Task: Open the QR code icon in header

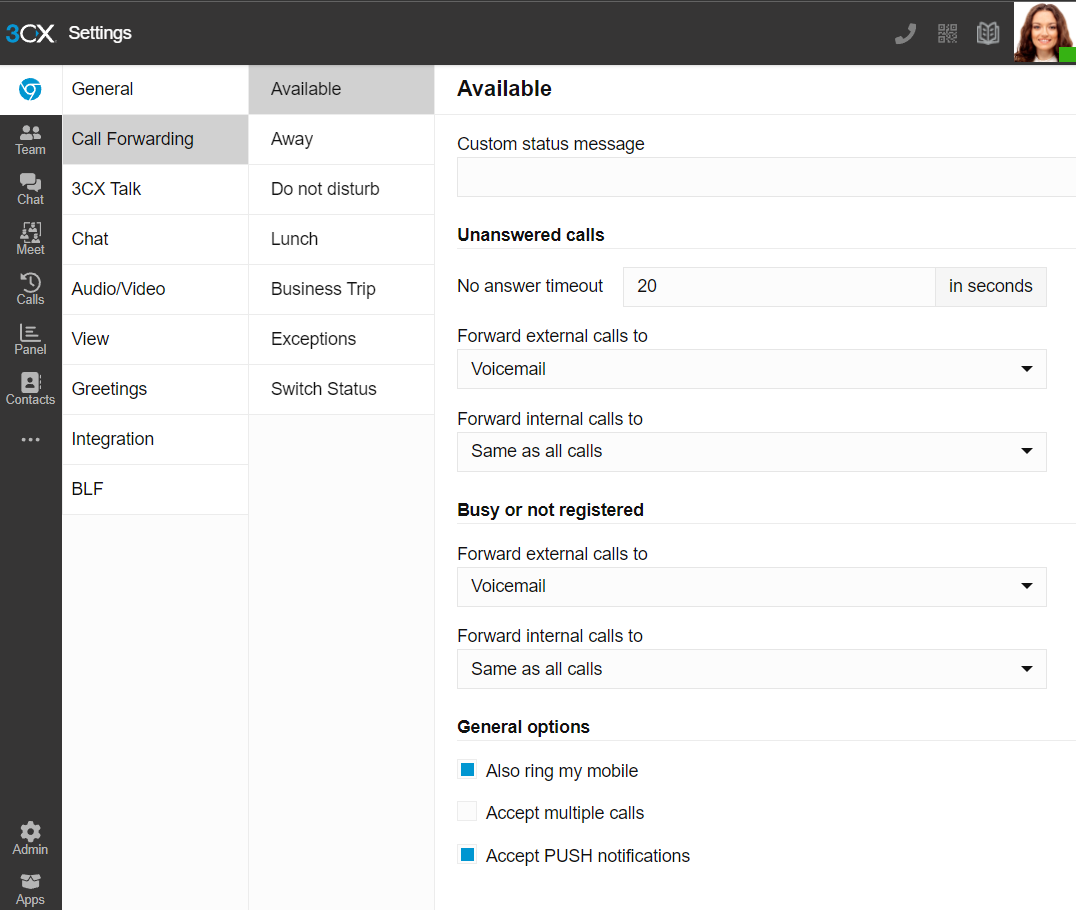Action: [x=947, y=33]
